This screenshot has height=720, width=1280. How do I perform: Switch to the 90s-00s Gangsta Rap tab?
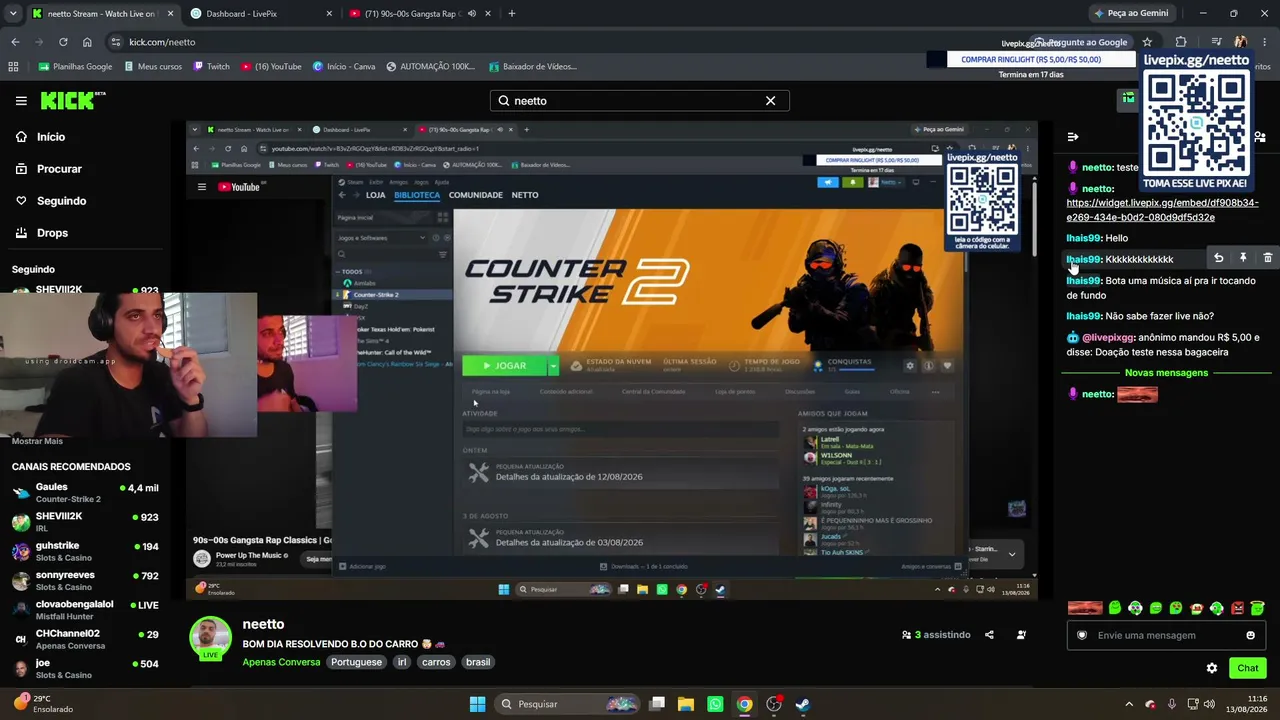point(418,14)
